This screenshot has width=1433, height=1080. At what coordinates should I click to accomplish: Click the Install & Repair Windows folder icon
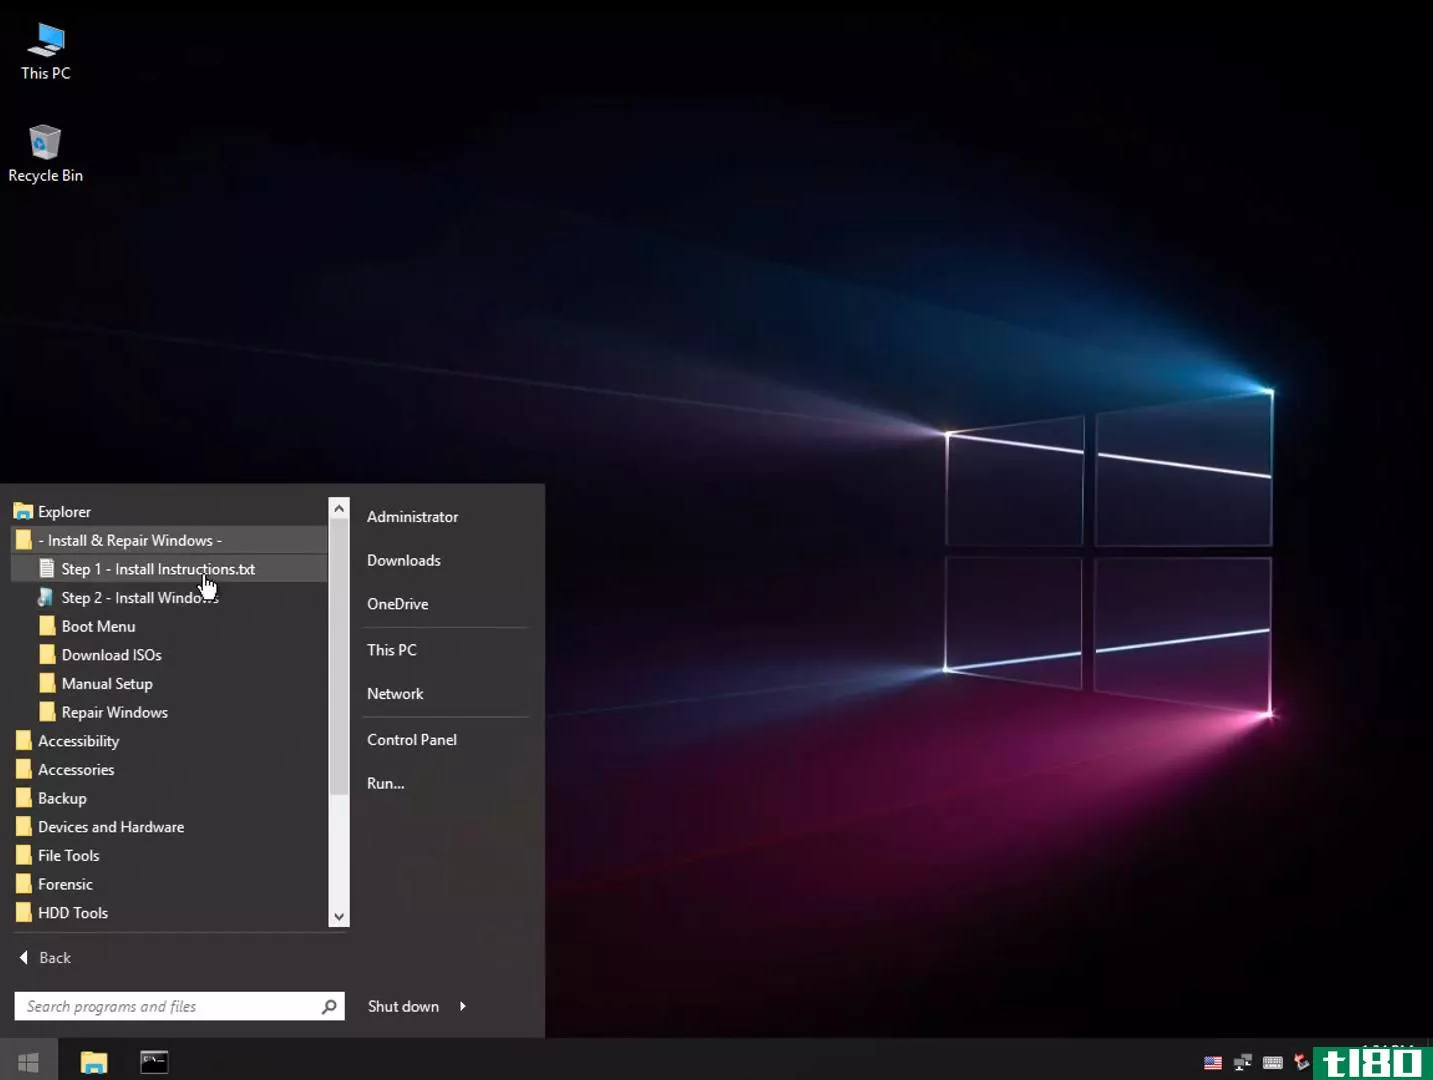[x=24, y=540]
